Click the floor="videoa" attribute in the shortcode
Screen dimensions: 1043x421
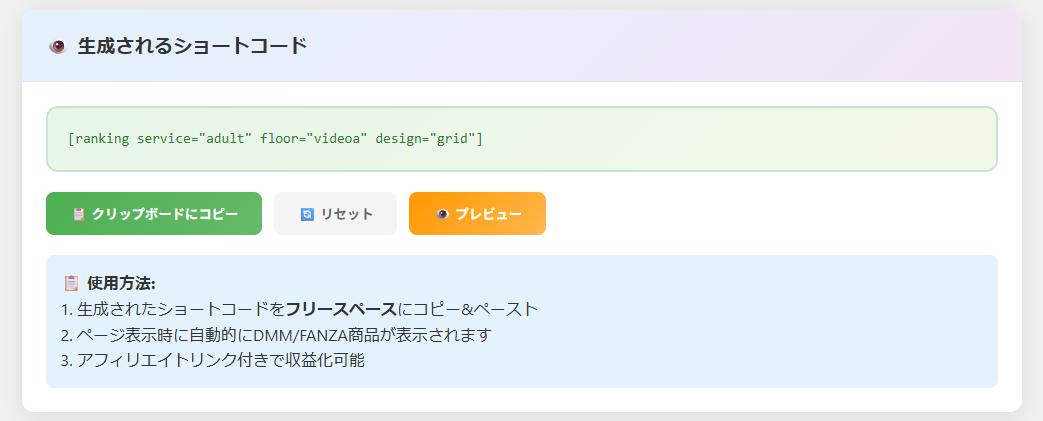pos(313,139)
